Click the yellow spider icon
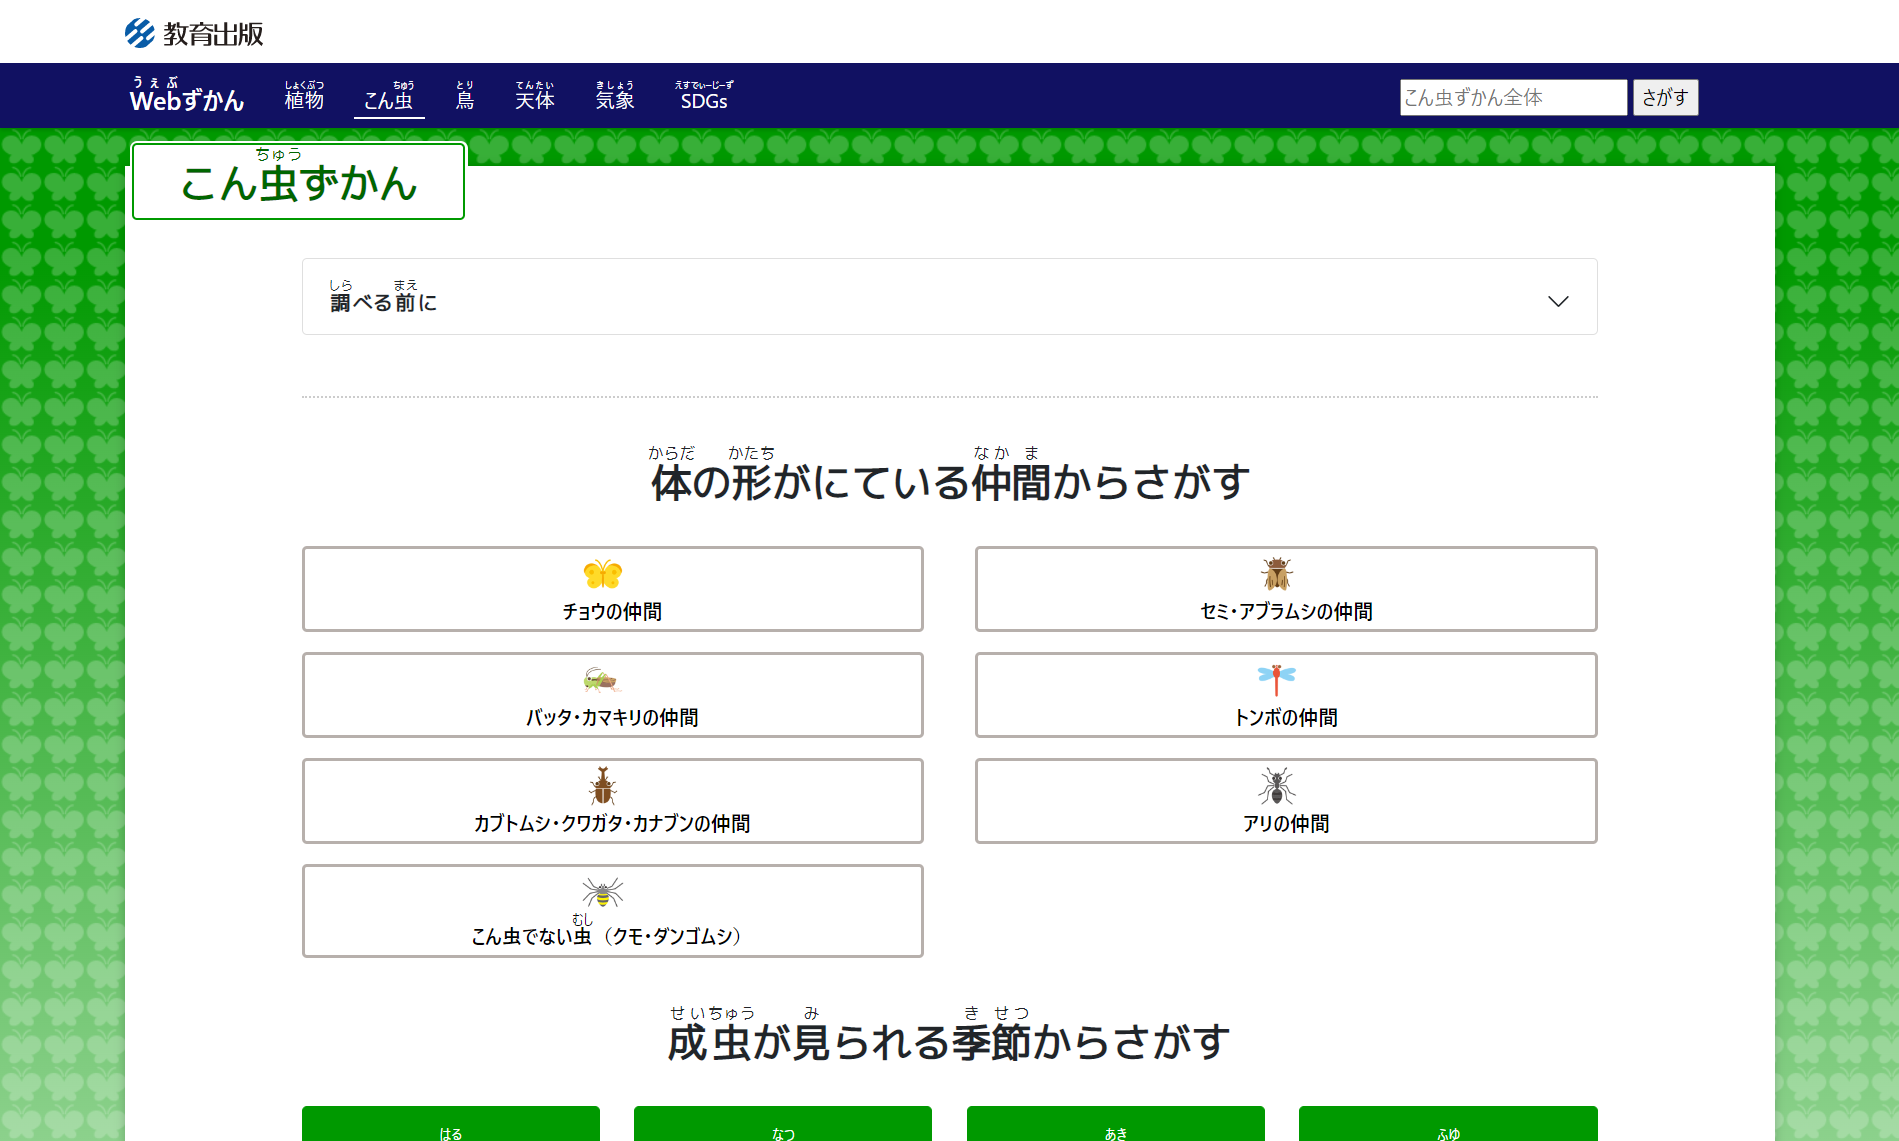 coord(603,892)
